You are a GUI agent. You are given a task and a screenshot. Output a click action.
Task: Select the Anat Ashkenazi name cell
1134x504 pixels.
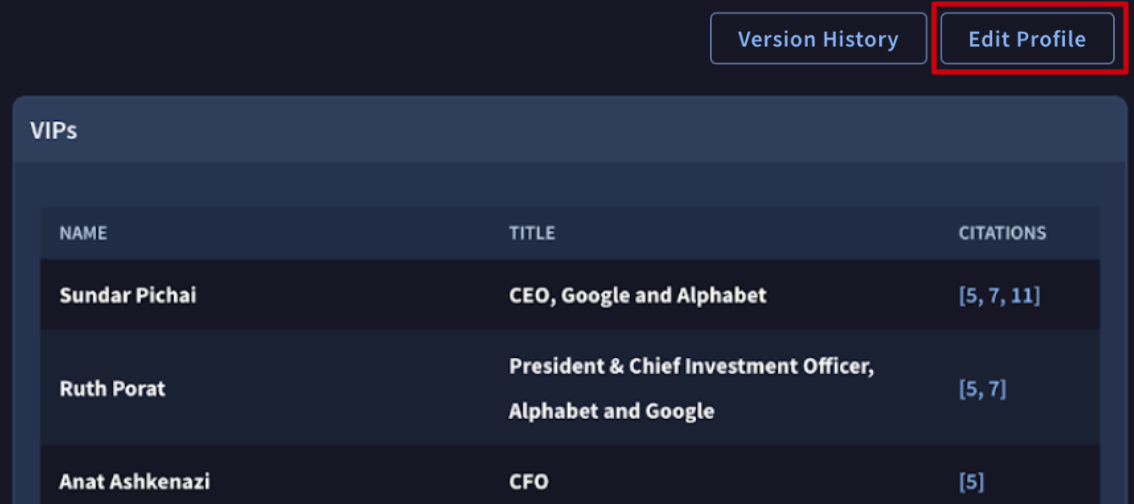(x=134, y=481)
